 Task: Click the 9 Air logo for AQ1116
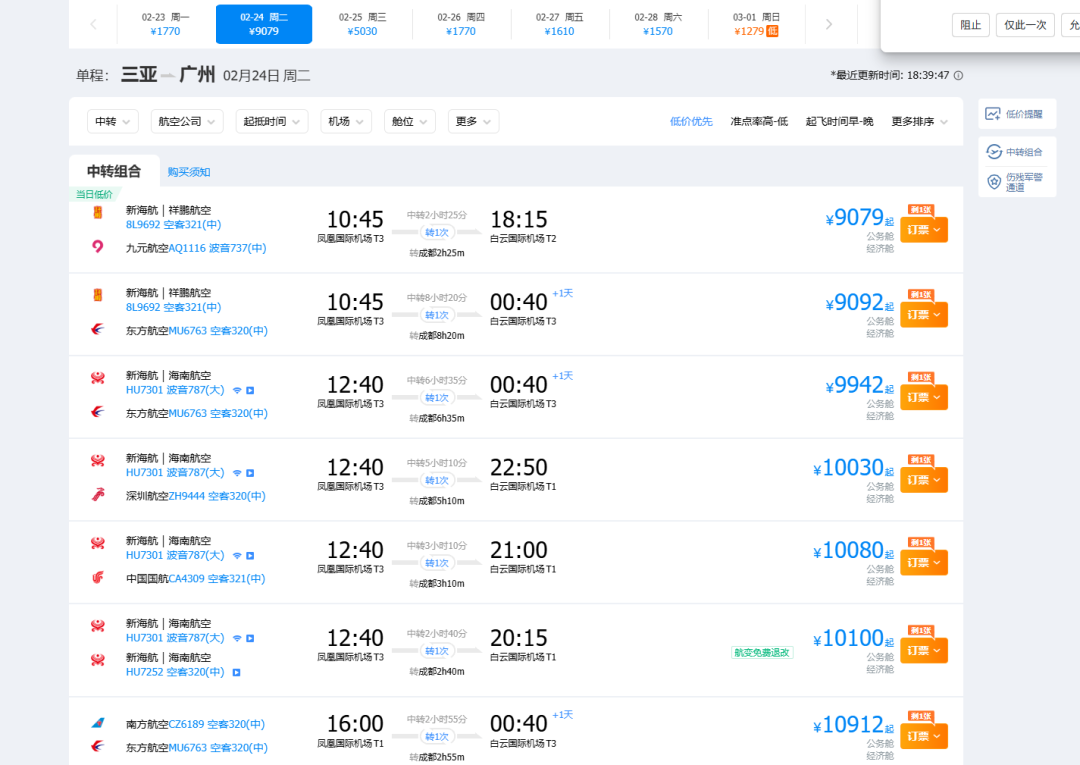pos(98,247)
